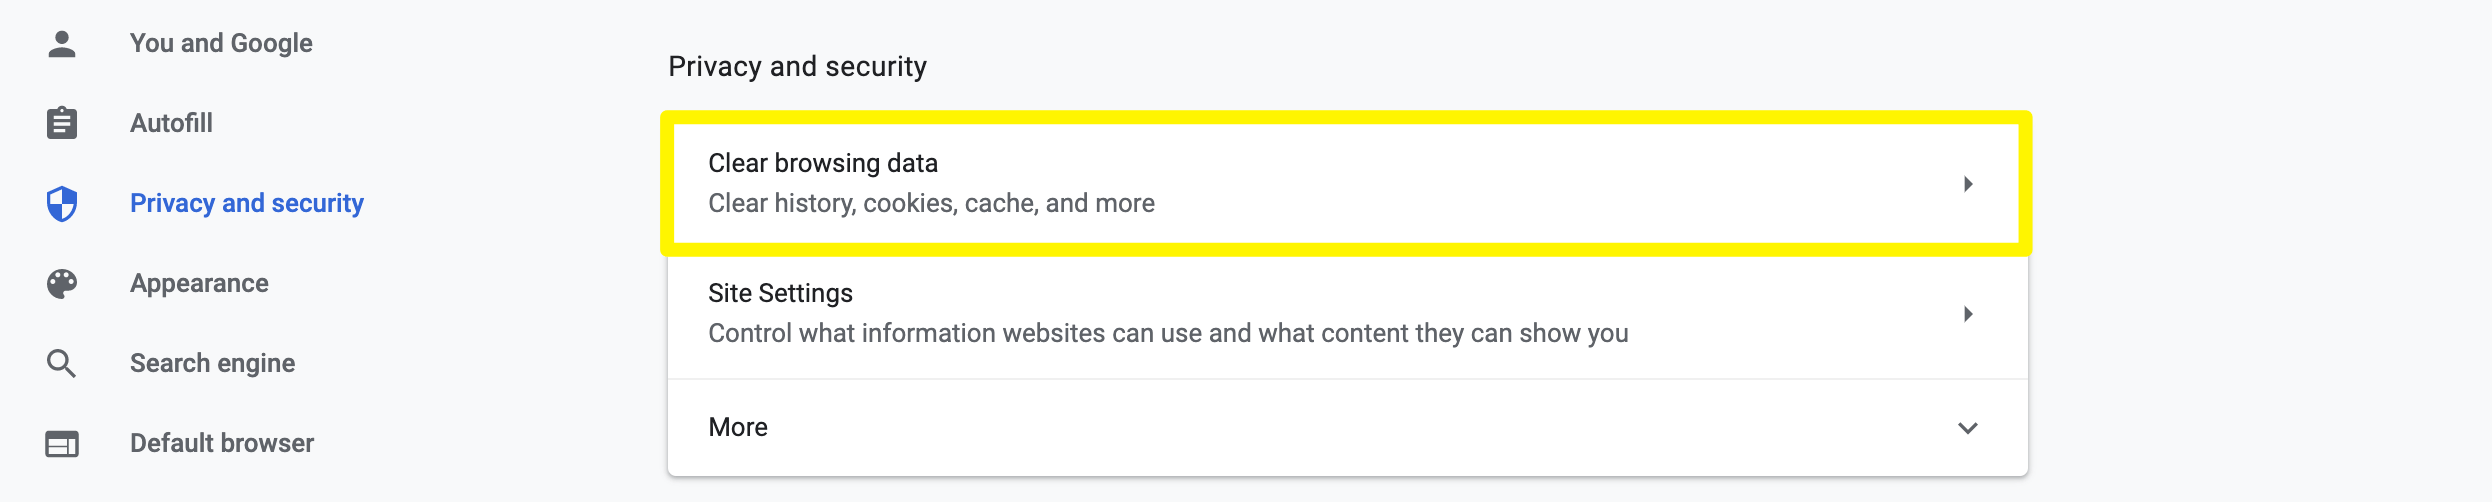Click the arrow on the Clear browsing data row
Viewport: 2492px width, 502px height.
pos(1968,184)
